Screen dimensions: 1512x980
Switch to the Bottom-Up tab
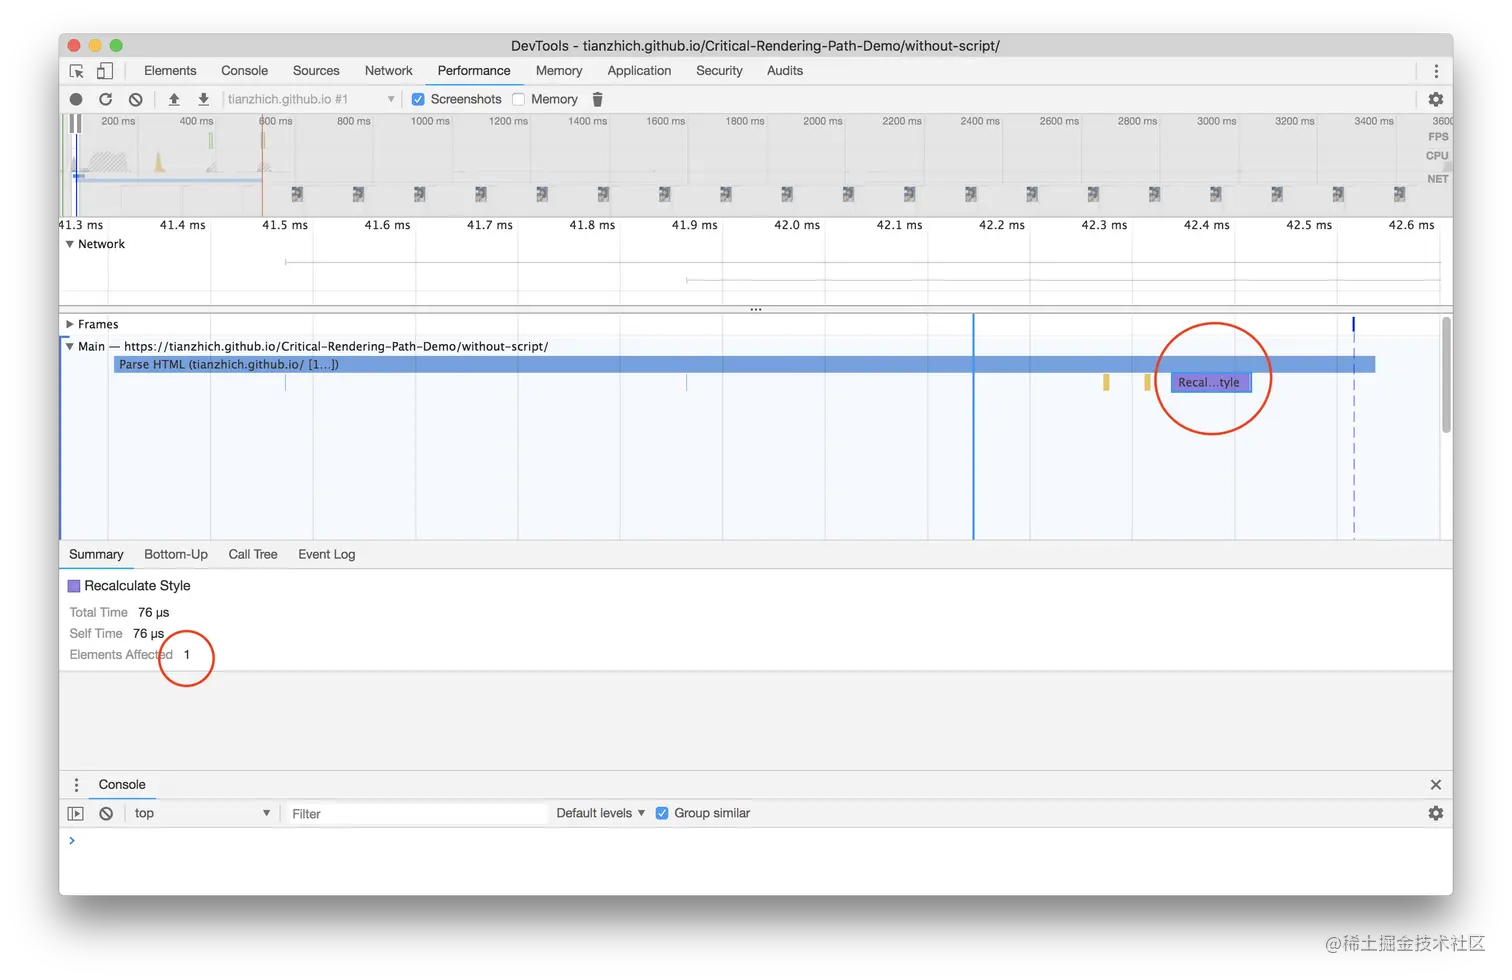click(x=176, y=555)
